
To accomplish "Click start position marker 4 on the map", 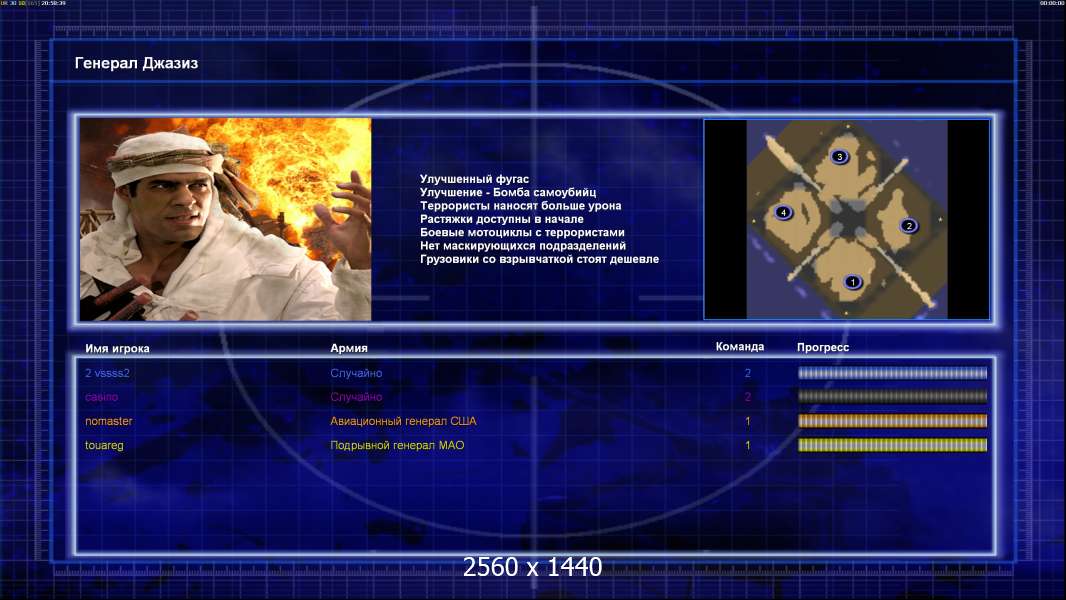I will (783, 213).
